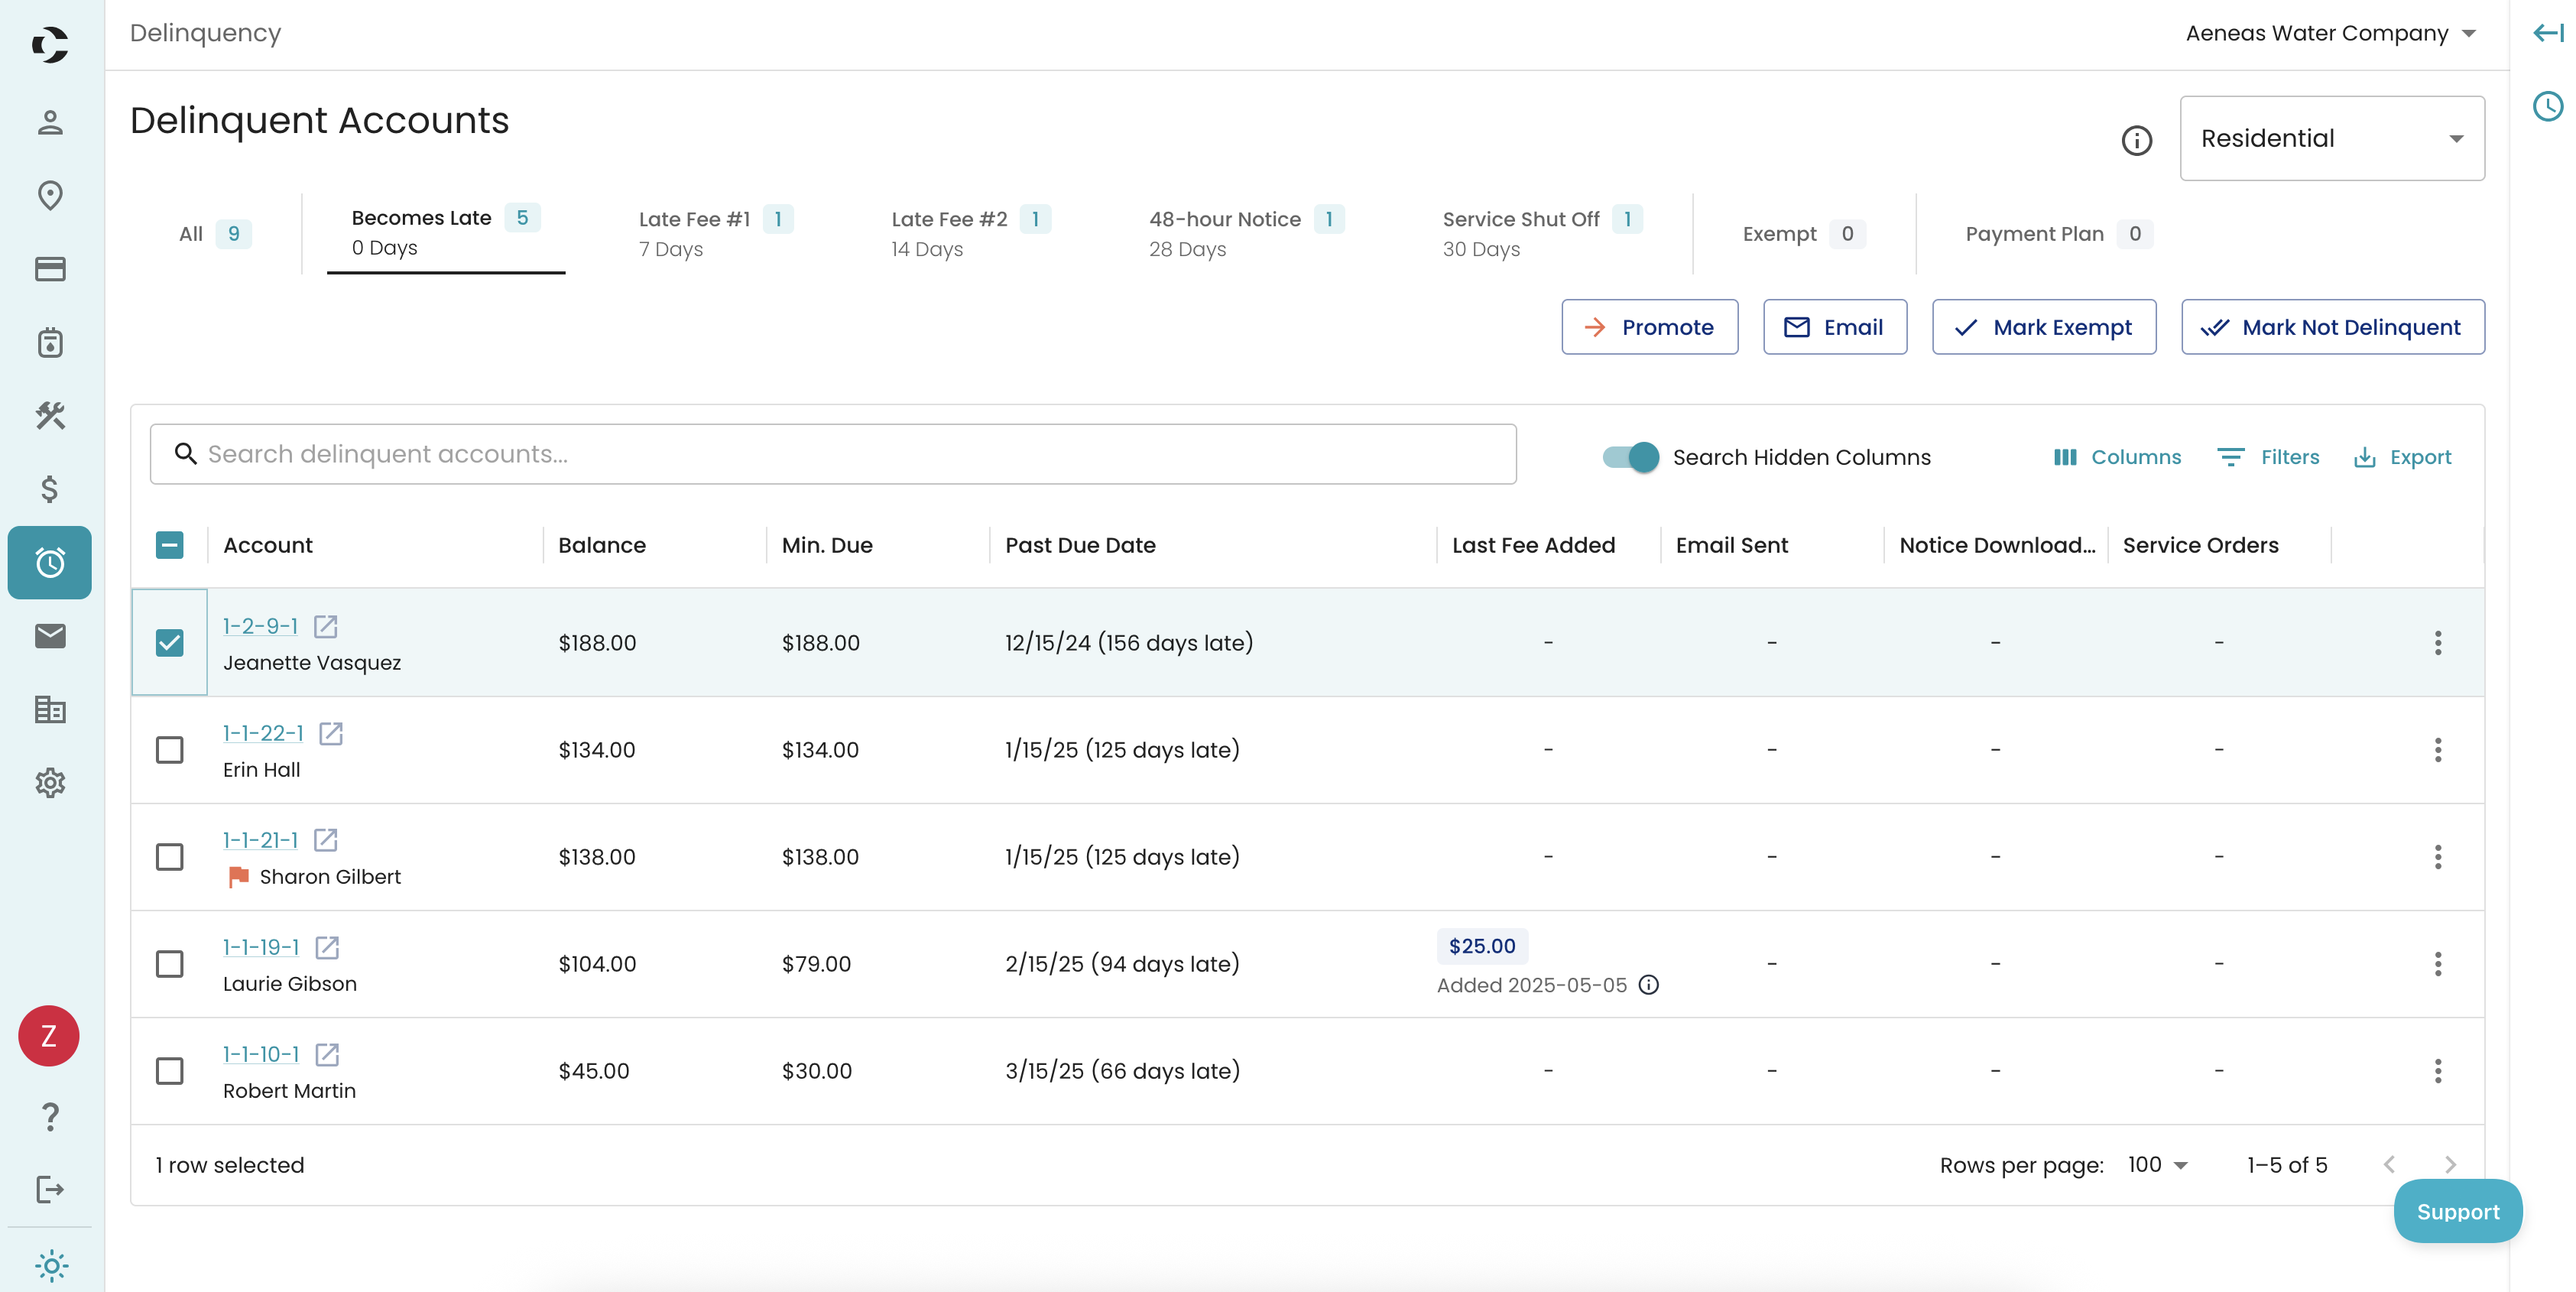2576x1292 pixels.
Task: Open the rows per page 100 dropdown
Action: [2157, 1165]
